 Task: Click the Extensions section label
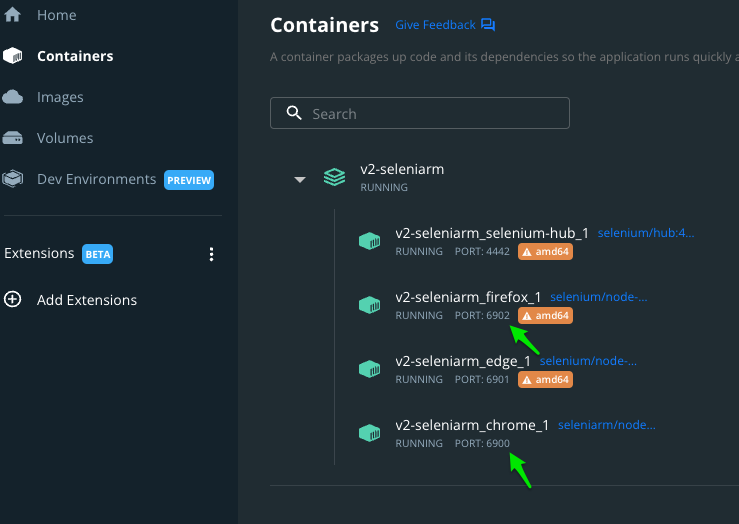[x=39, y=254]
